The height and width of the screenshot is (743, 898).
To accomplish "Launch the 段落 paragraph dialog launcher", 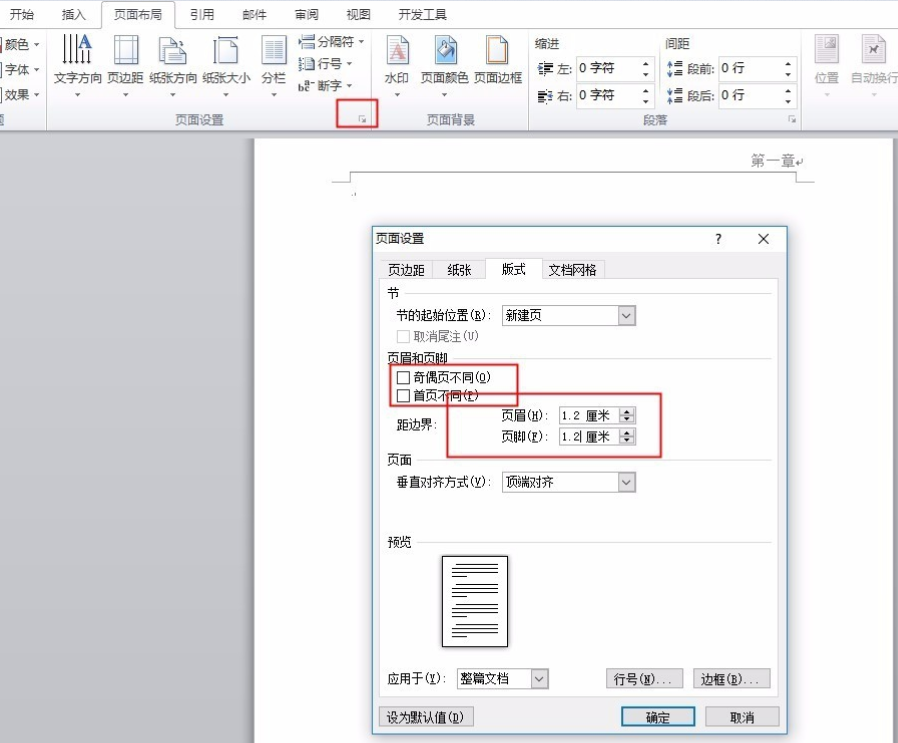I will [x=792, y=119].
